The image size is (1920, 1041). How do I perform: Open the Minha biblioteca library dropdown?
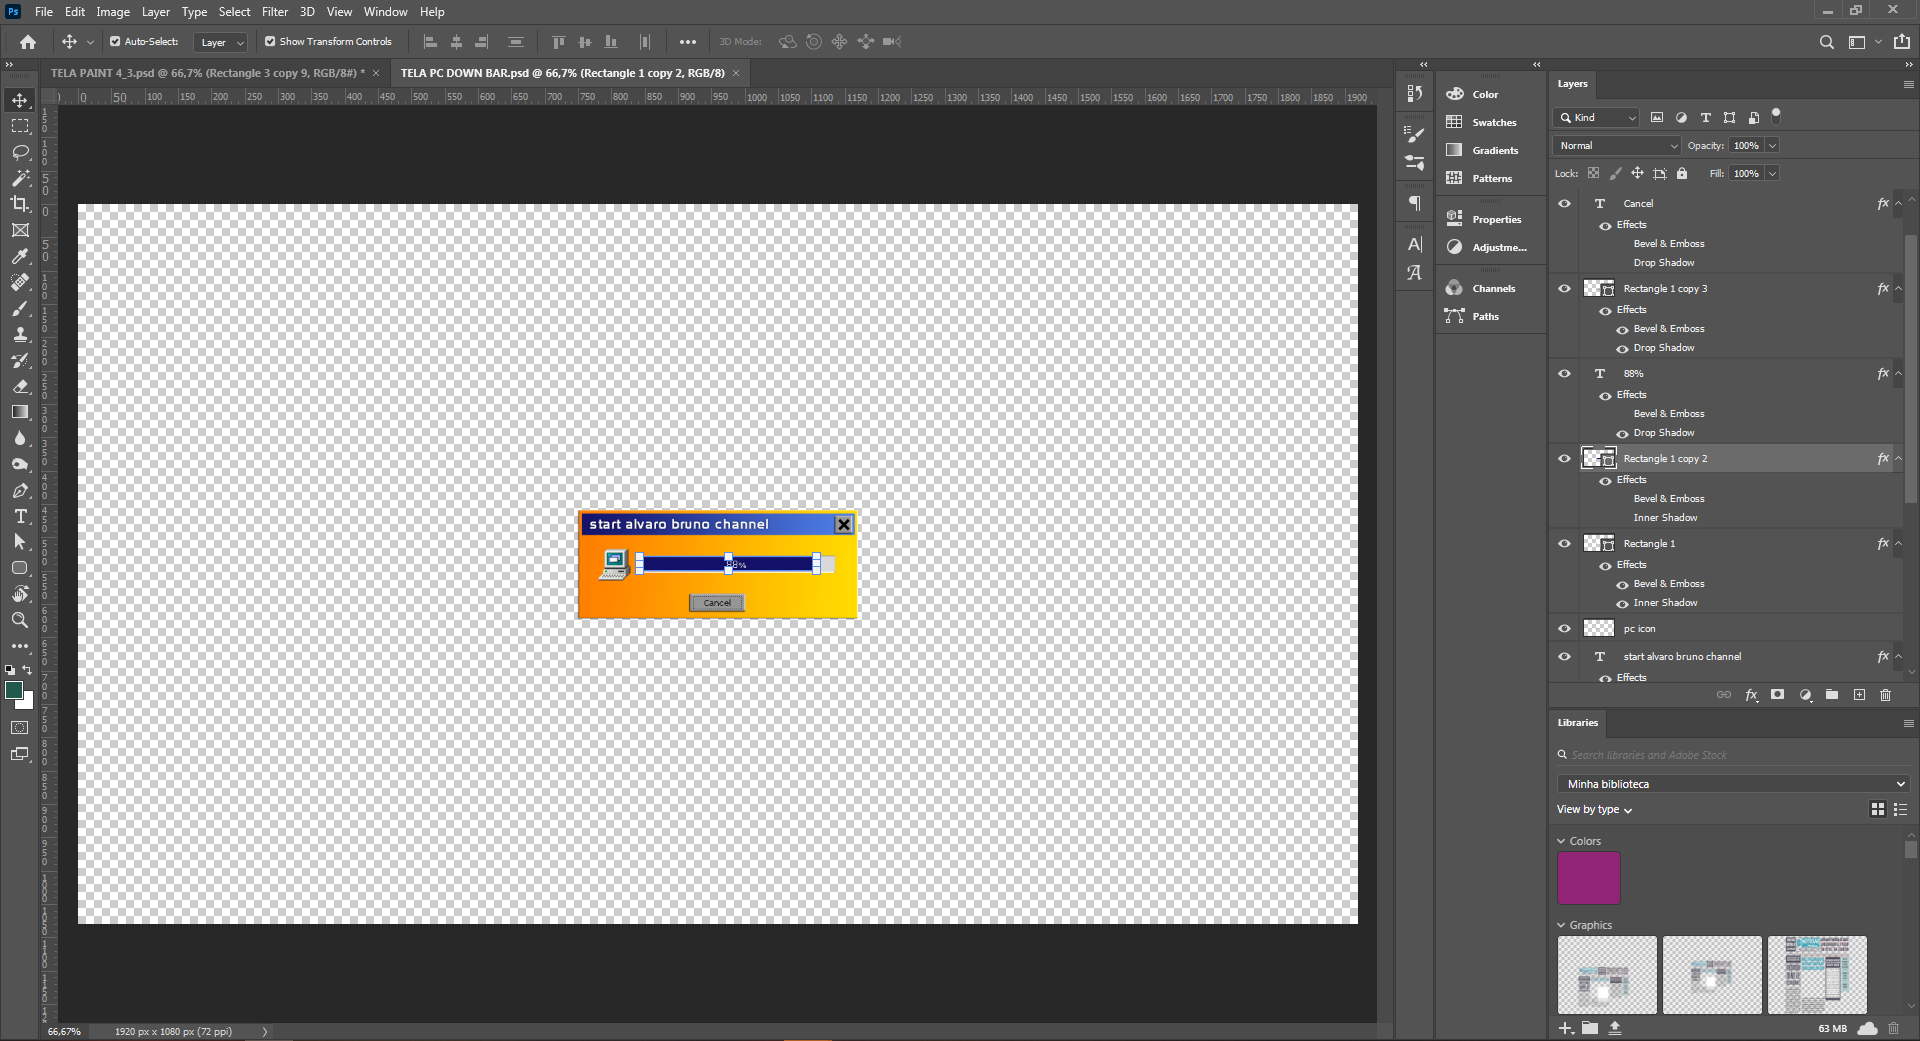click(x=1733, y=784)
